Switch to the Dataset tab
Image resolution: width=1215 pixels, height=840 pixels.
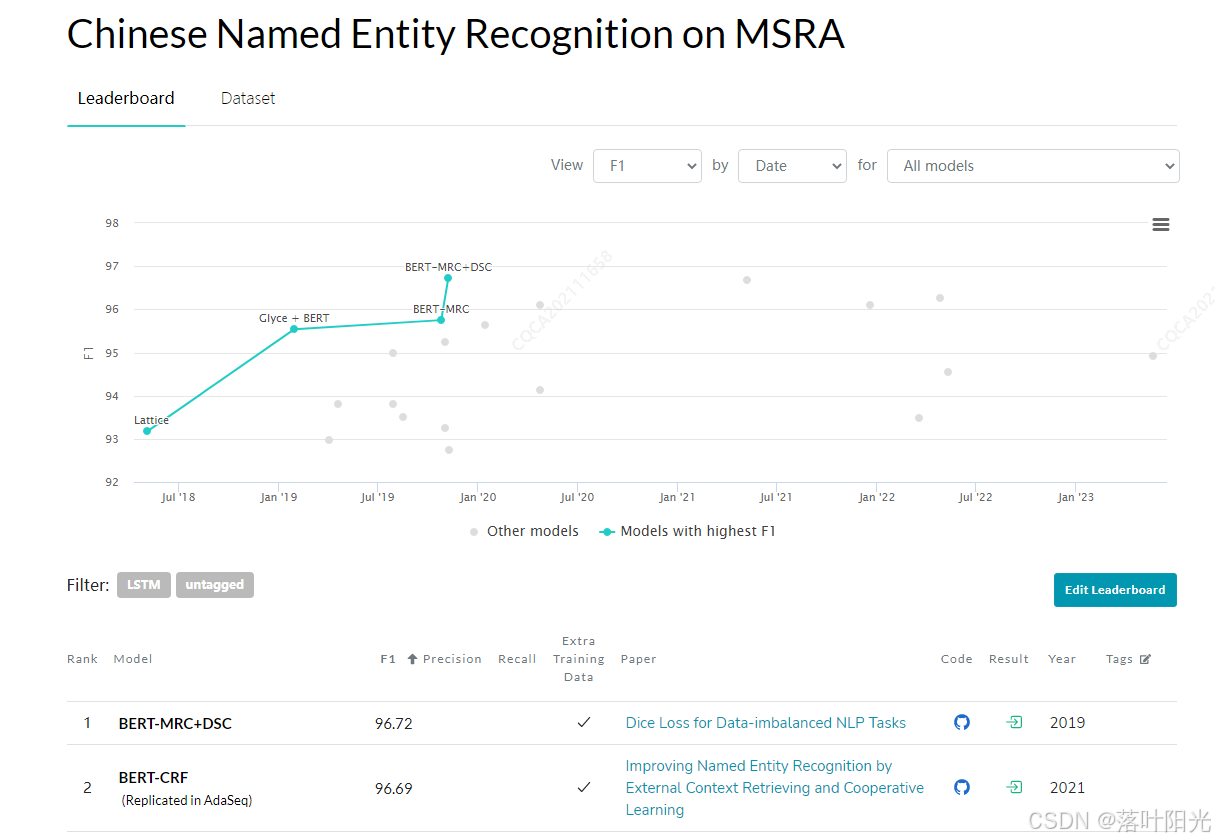pos(248,98)
